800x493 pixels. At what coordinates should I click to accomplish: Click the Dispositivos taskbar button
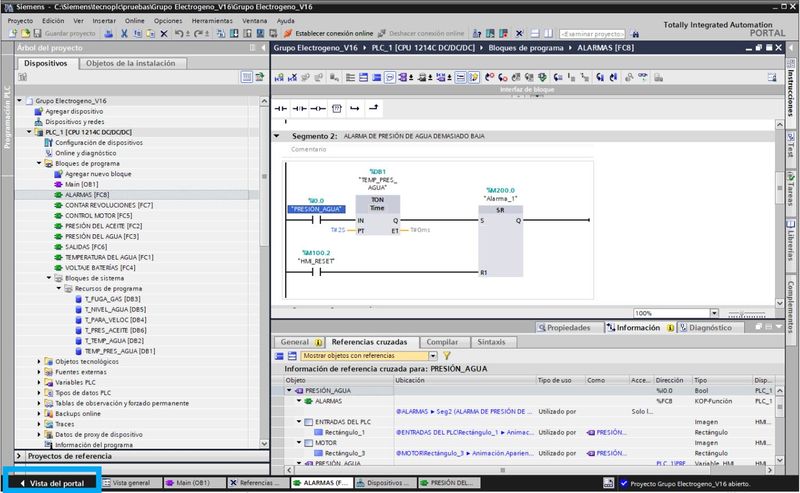pyautogui.click(x=385, y=483)
